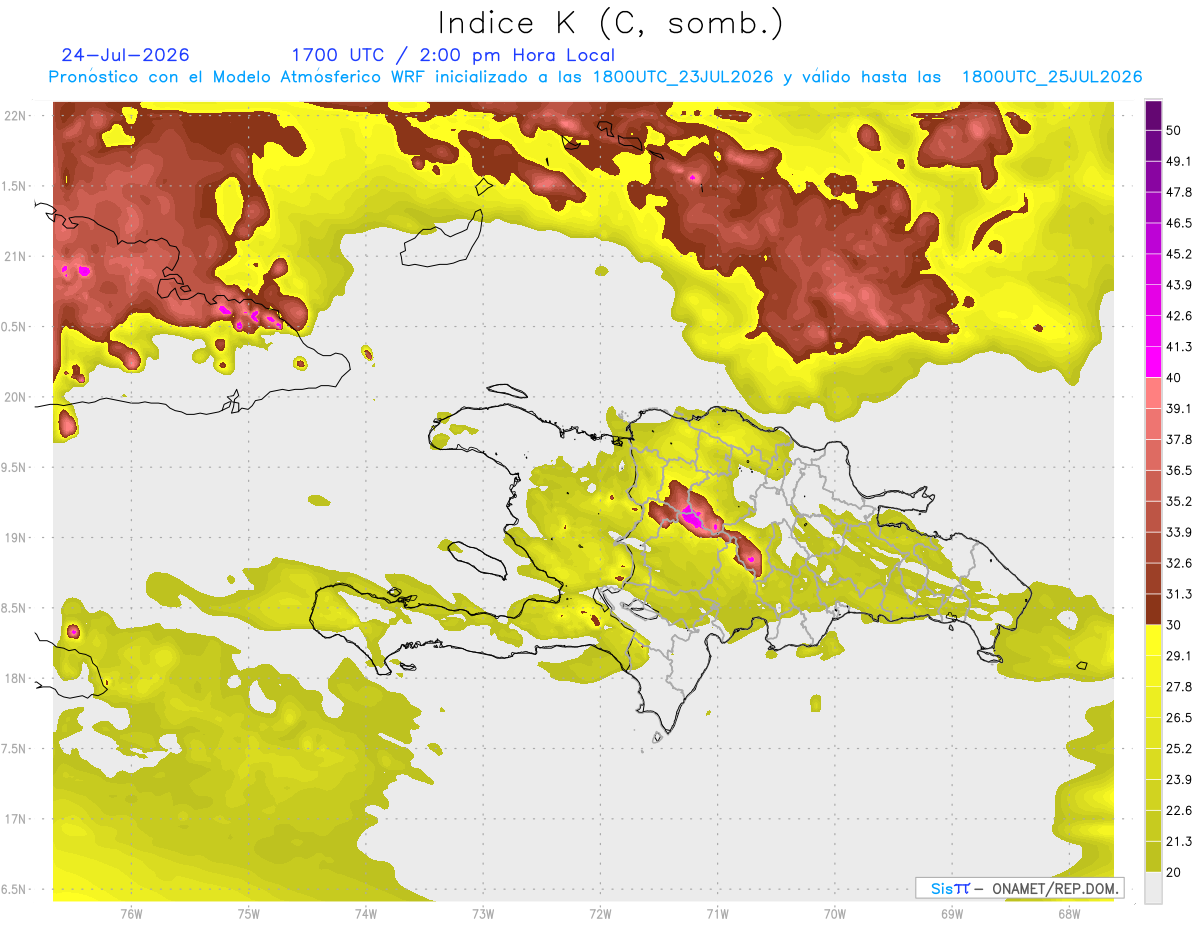Click the "25.2" colorbar value
Image resolution: width=1200 pixels, height=927 pixels.
point(1179,749)
